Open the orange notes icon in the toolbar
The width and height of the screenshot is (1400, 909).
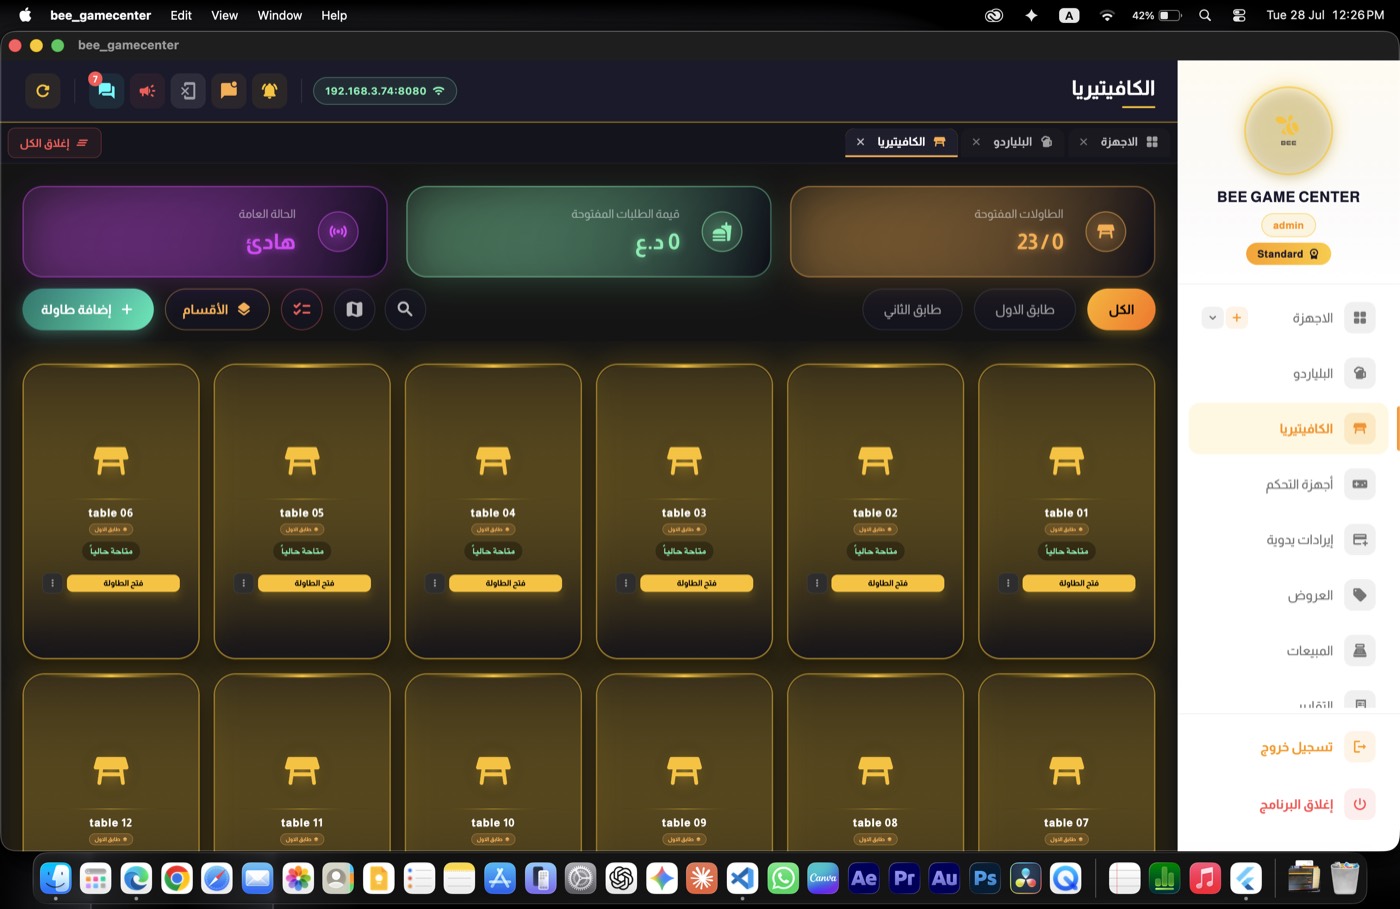click(x=229, y=91)
